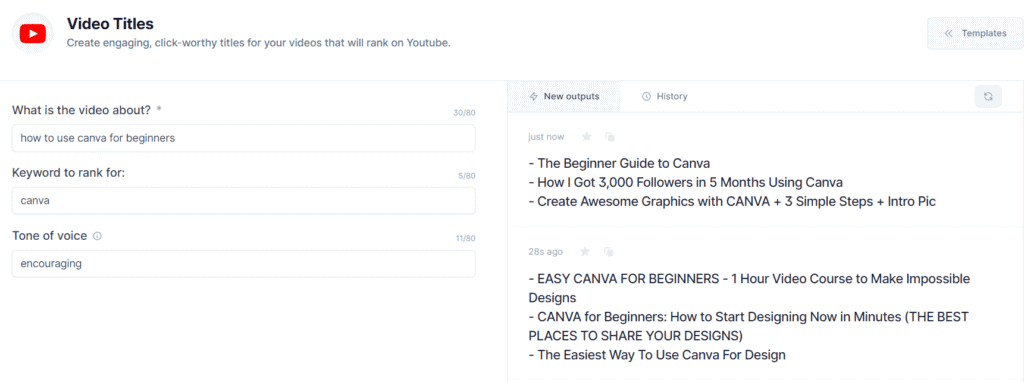The image size is (1024, 382).
Task: Click 'CANVA for Beginners: How to Start' title
Action: click(x=748, y=326)
